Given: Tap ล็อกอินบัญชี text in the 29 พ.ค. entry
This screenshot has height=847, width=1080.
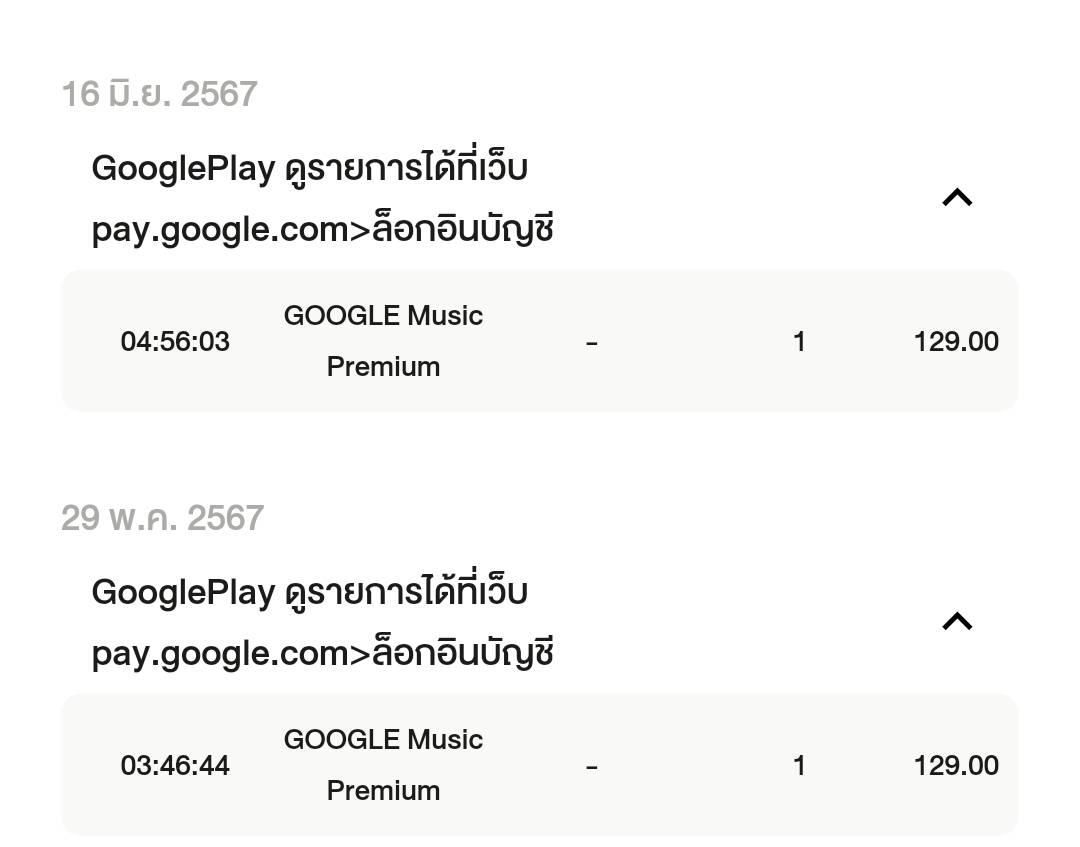Looking at the screenshot, I should 462,654.
